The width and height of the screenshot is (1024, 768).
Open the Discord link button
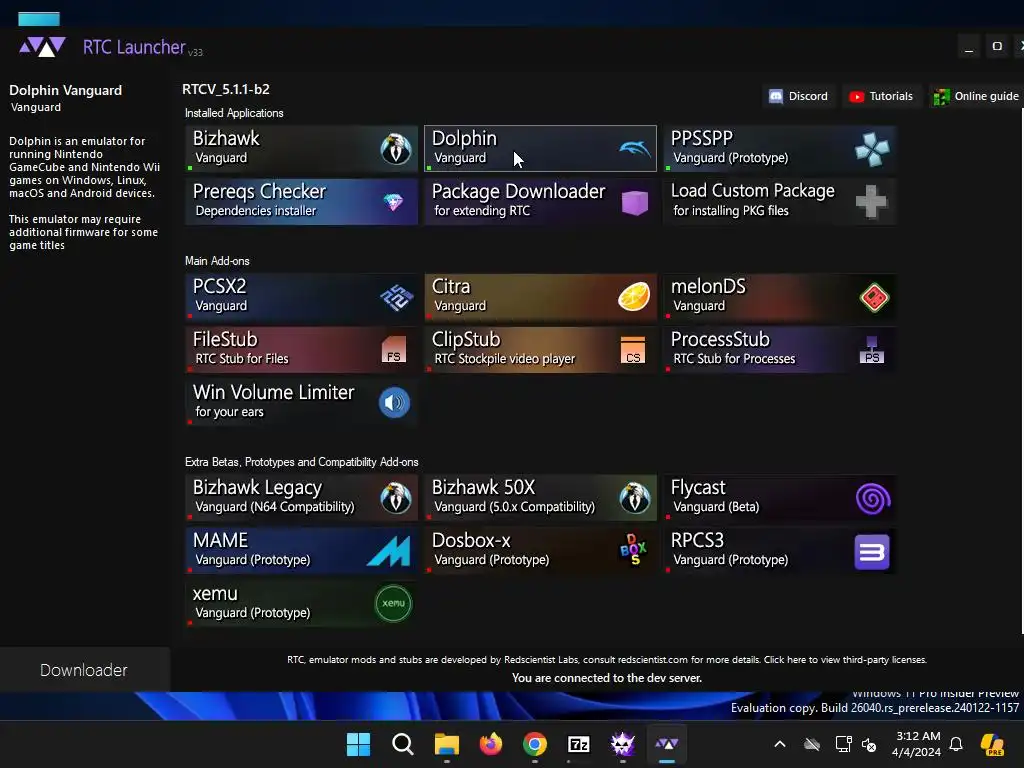click(798, 97)
